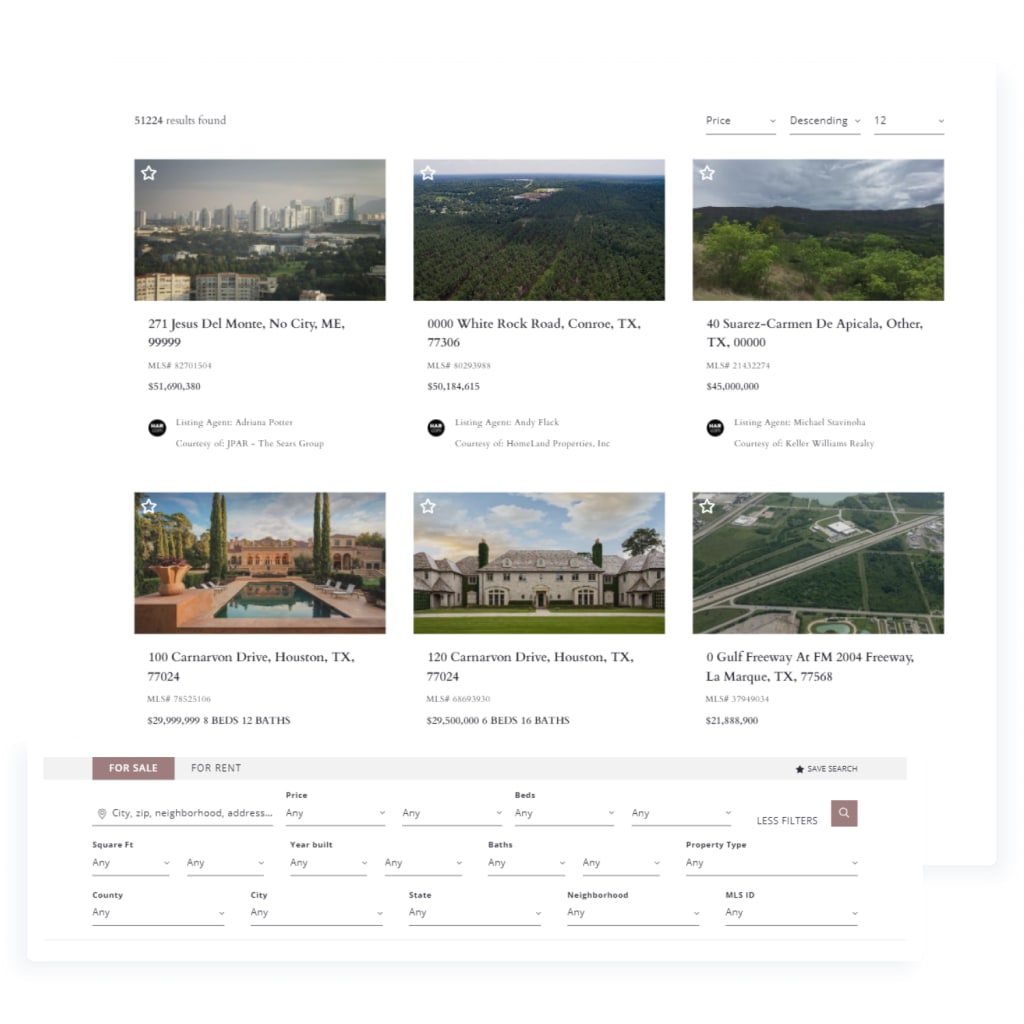Image resolution: width=1024 pixels, height=1024 pixels.
Task: Favorite the 0000 White Rock Road listing star
Action: [x=427, y=172]
